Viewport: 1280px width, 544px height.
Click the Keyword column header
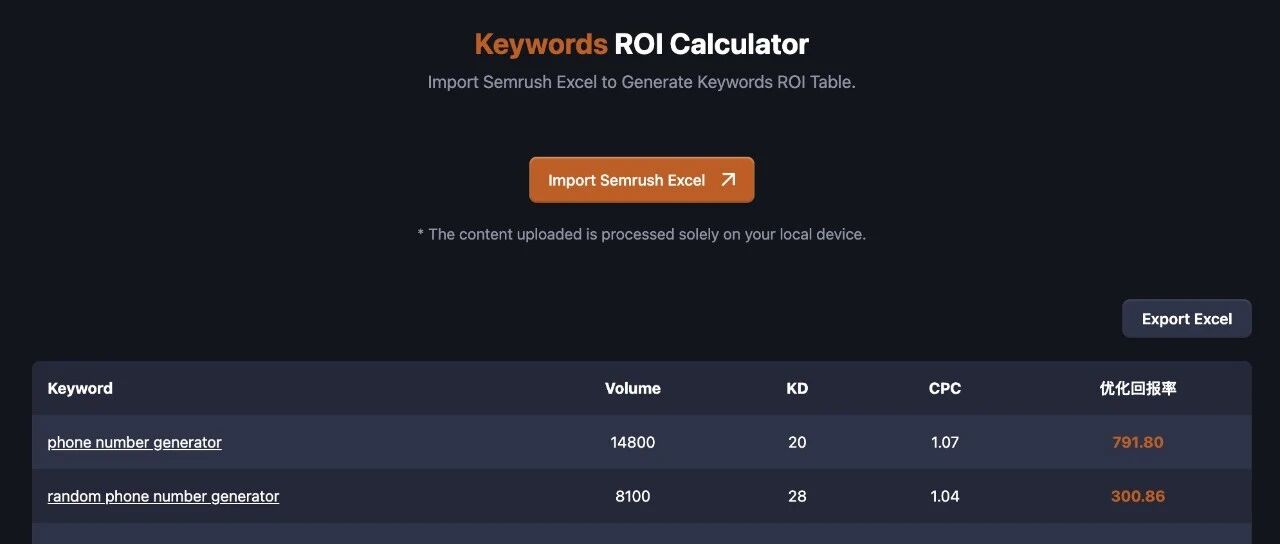coord(80,388)
